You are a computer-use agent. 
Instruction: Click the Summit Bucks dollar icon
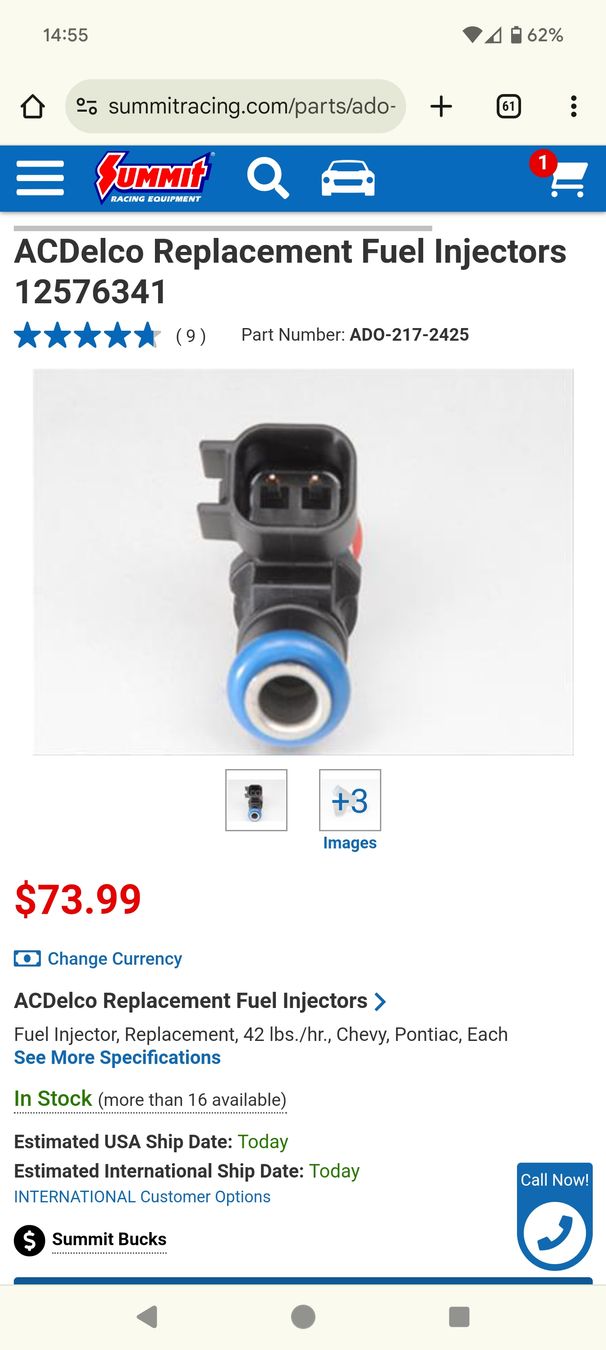tap(30, 1241)
